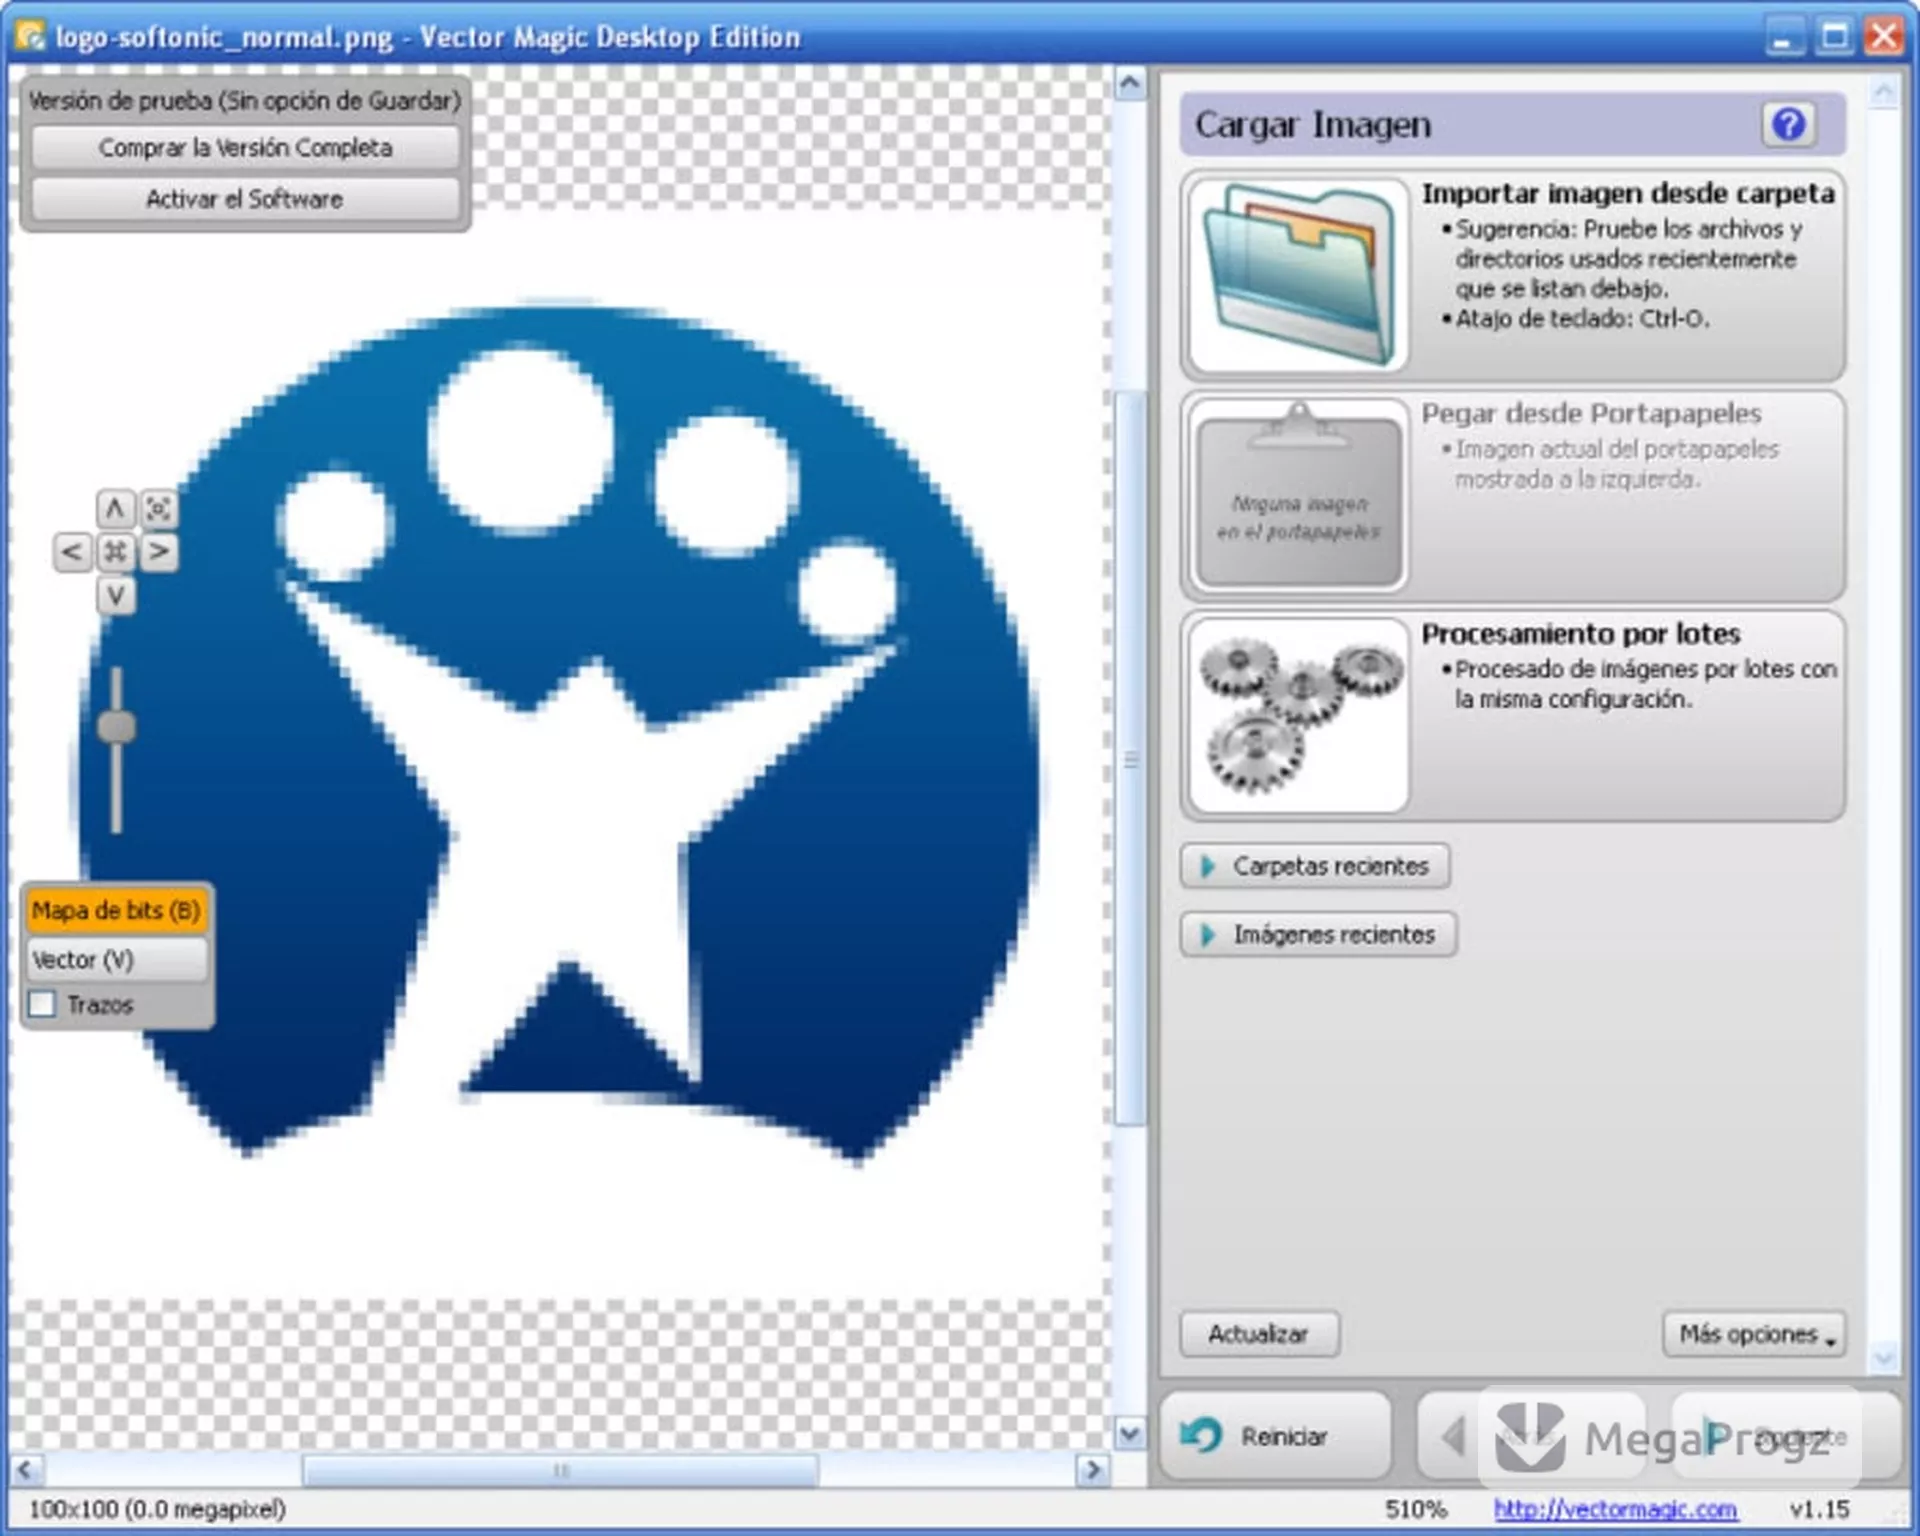The image size is (1920, 1536).
Task: Pan the view right with the arrow button
Action: [159, 552]
